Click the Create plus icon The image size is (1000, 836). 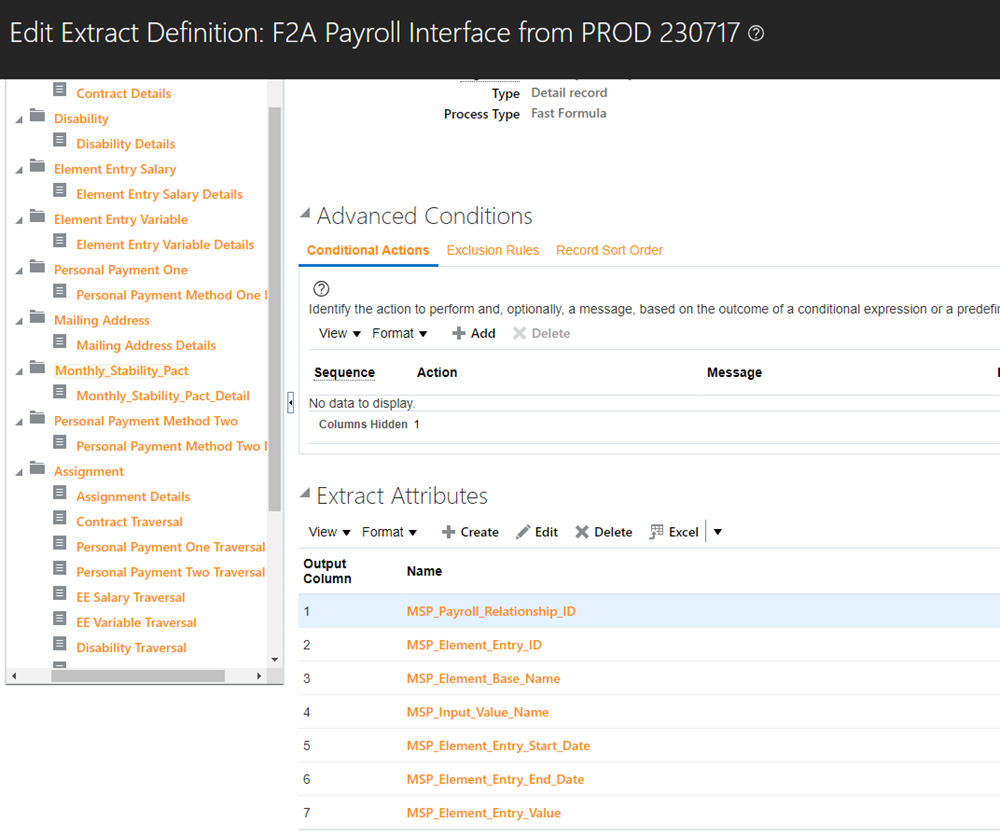pos(448,532)
